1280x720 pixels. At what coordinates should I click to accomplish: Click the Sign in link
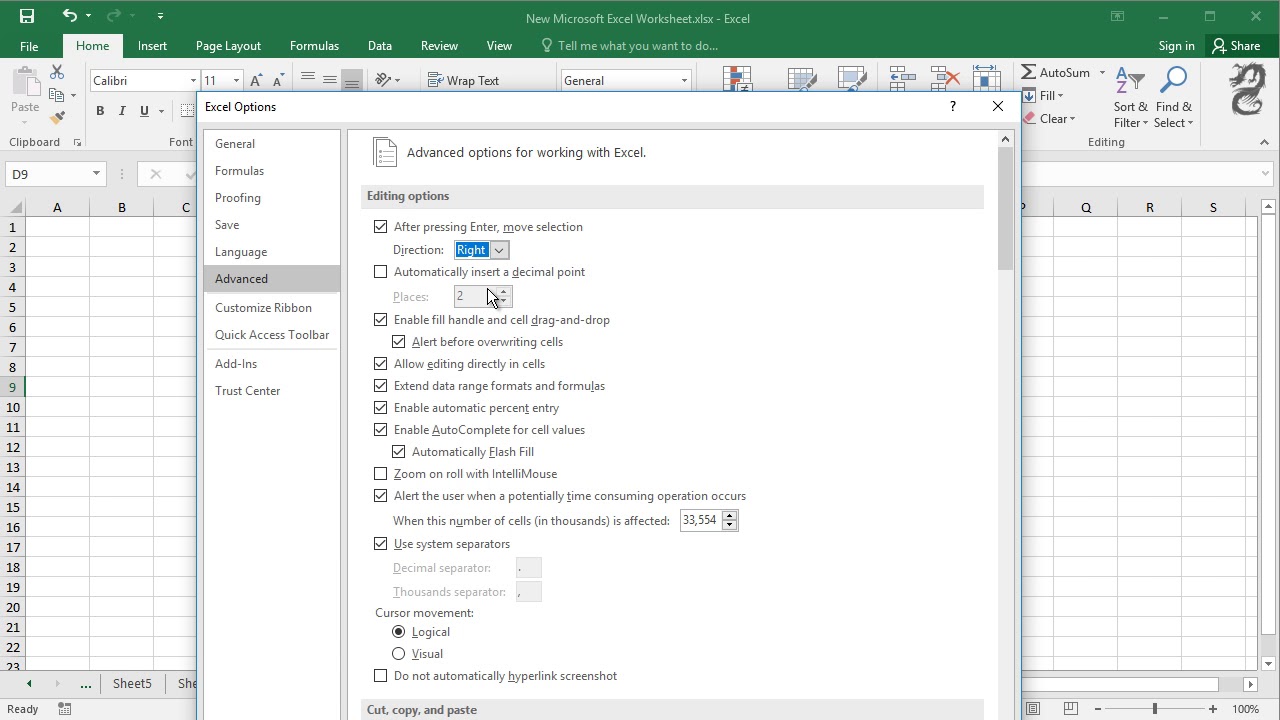point(1176,46)
